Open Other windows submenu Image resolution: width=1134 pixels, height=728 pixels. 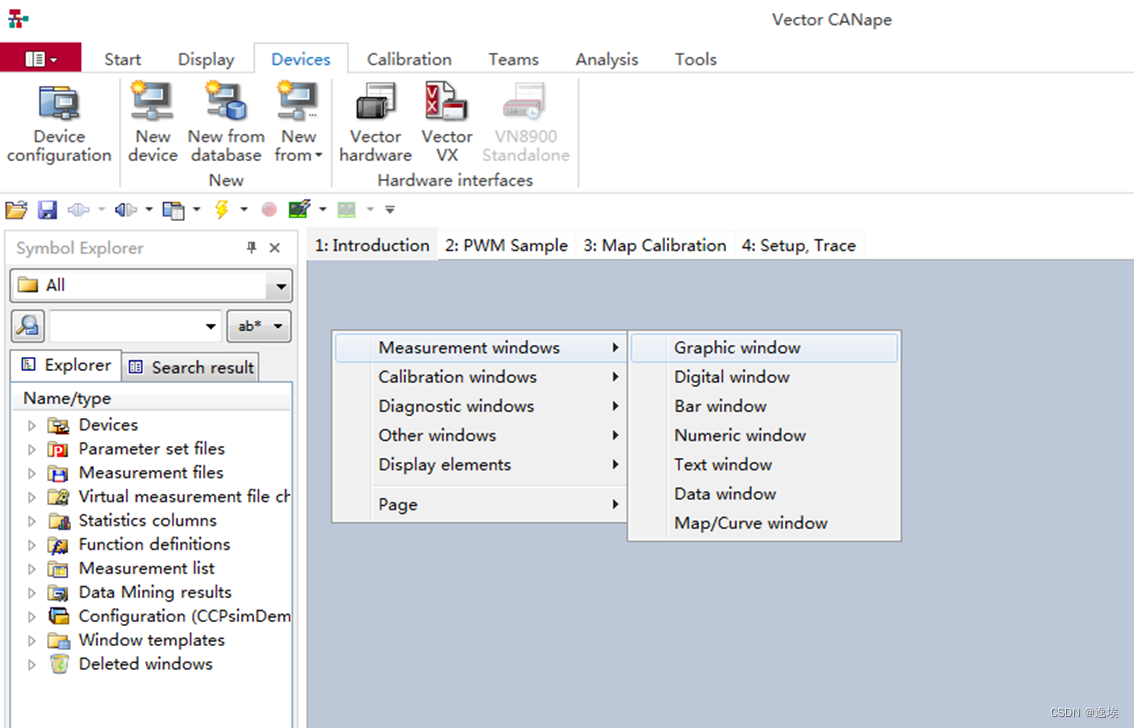coord(479,435)
